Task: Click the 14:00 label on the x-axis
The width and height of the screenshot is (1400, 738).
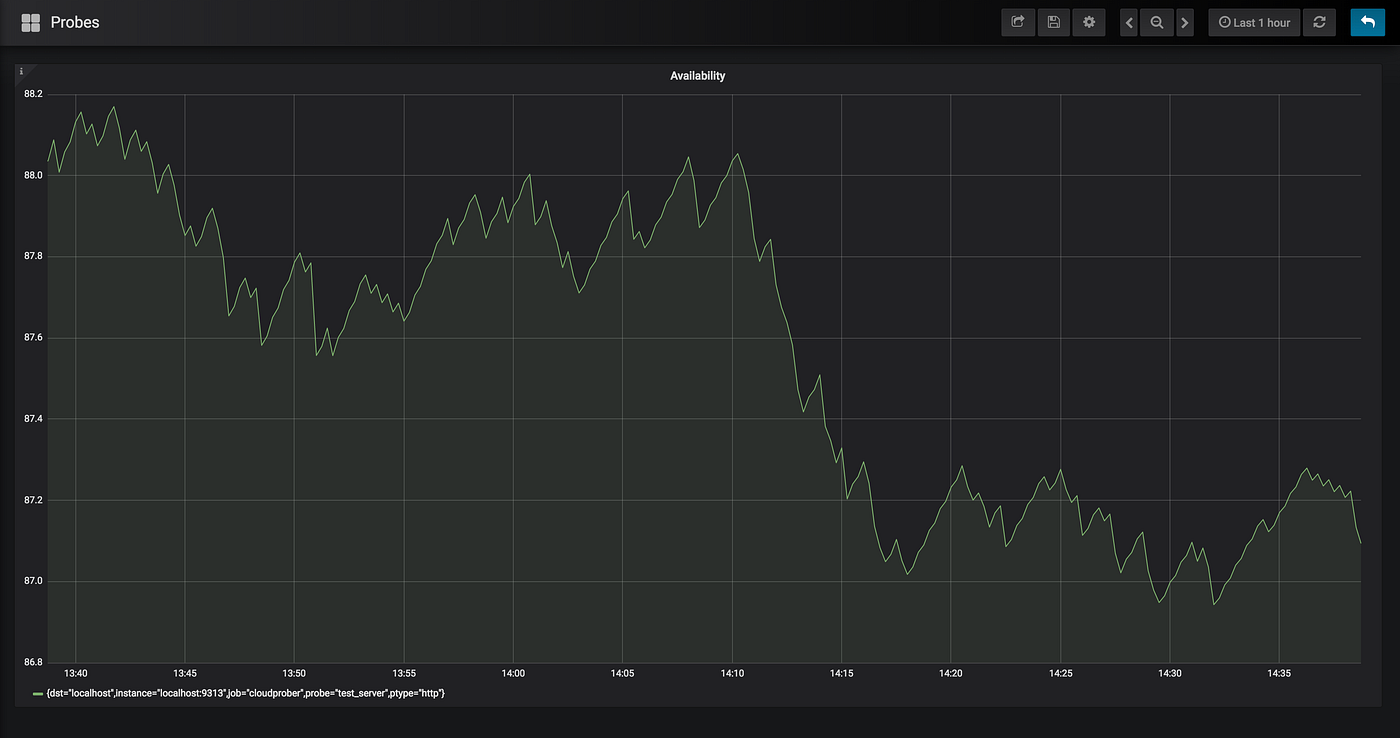Action: [x=512, y=673]
